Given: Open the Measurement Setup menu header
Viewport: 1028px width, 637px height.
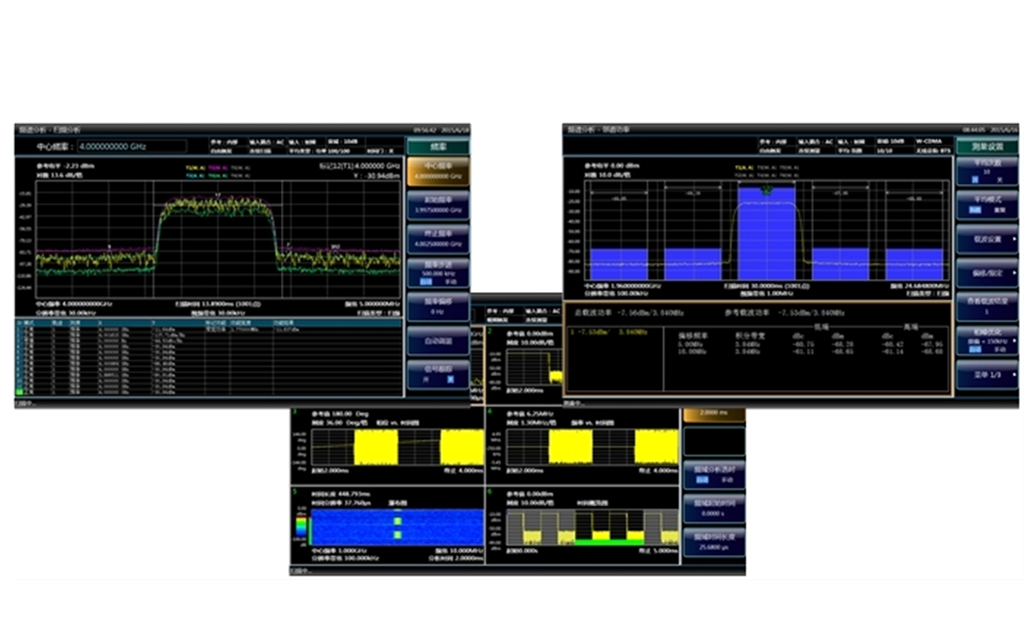Looking at the screenshot, I should click(x=986, y=146).
